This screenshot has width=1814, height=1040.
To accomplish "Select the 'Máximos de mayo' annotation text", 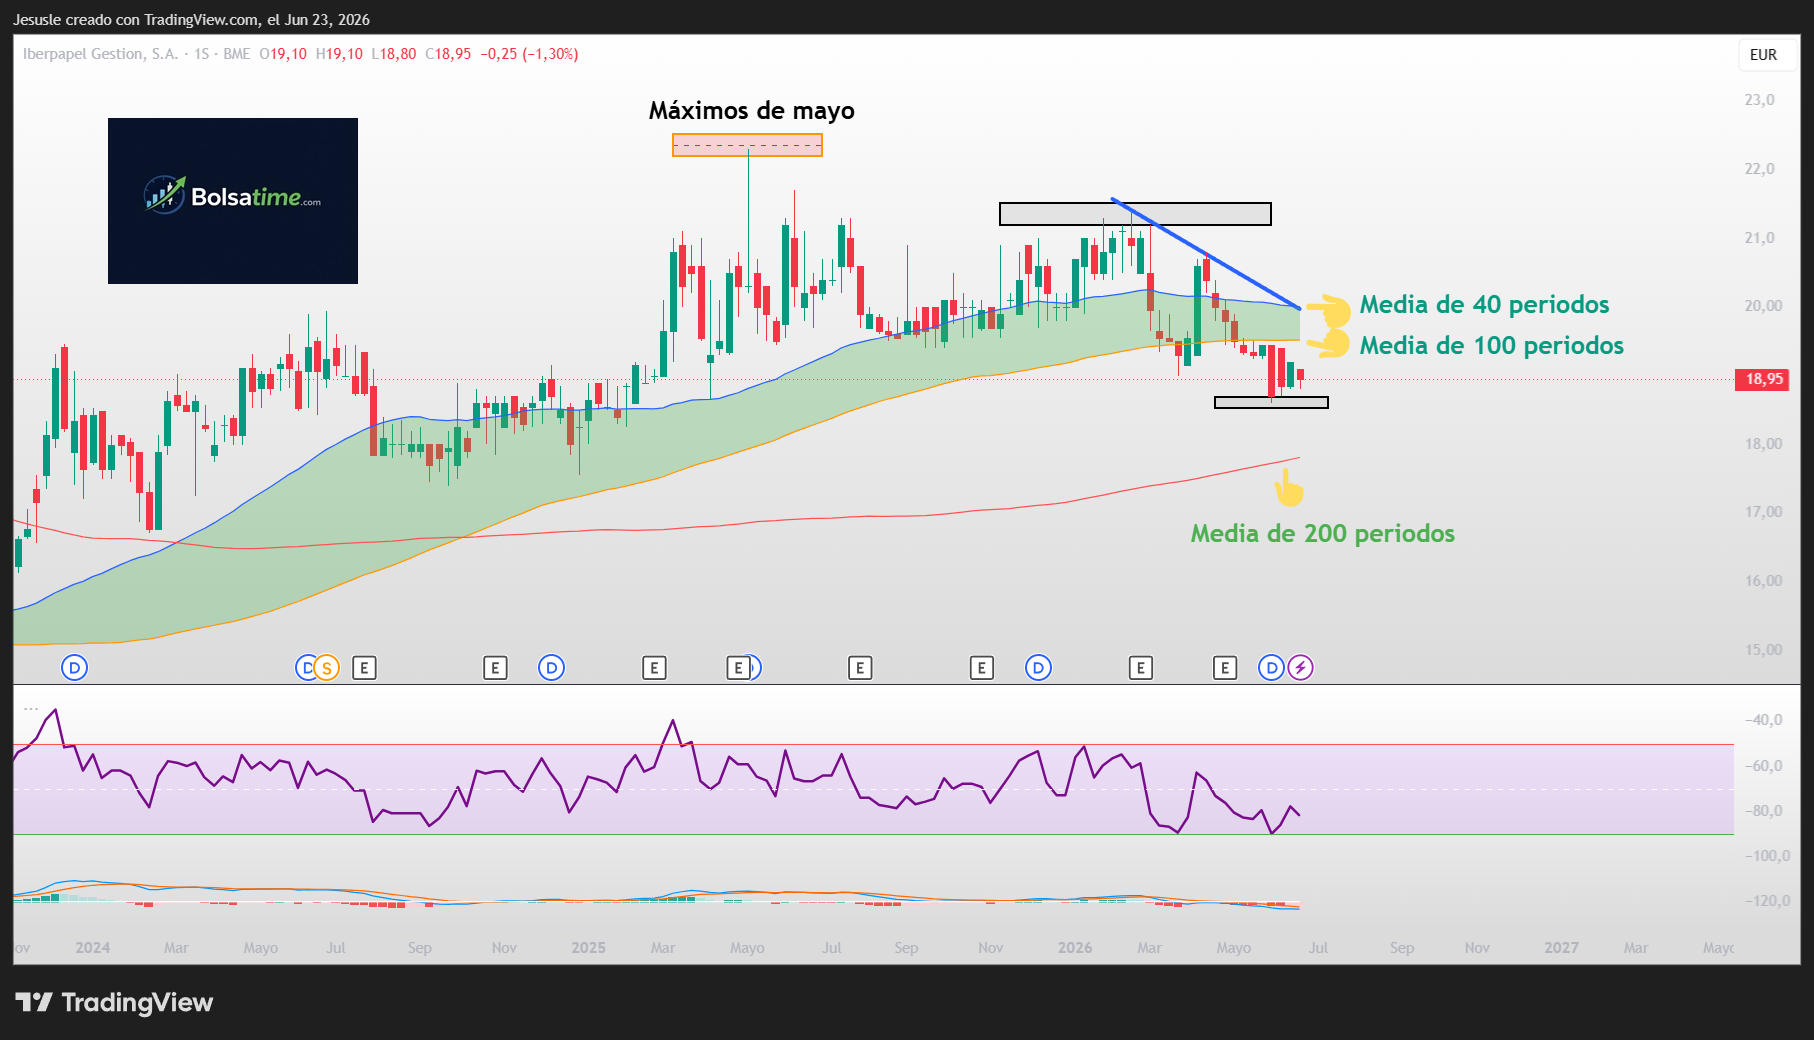I will tap(752, 111).
